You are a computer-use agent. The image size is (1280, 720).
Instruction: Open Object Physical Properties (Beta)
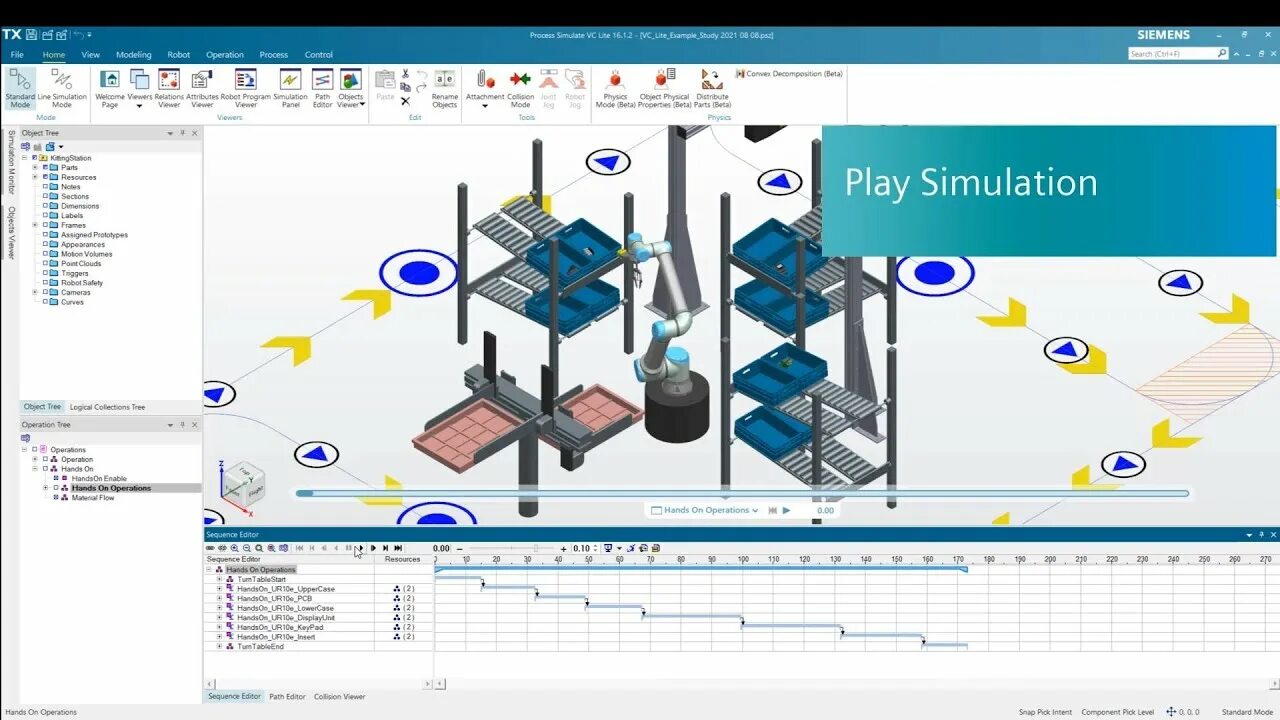[x=664, y=88]
